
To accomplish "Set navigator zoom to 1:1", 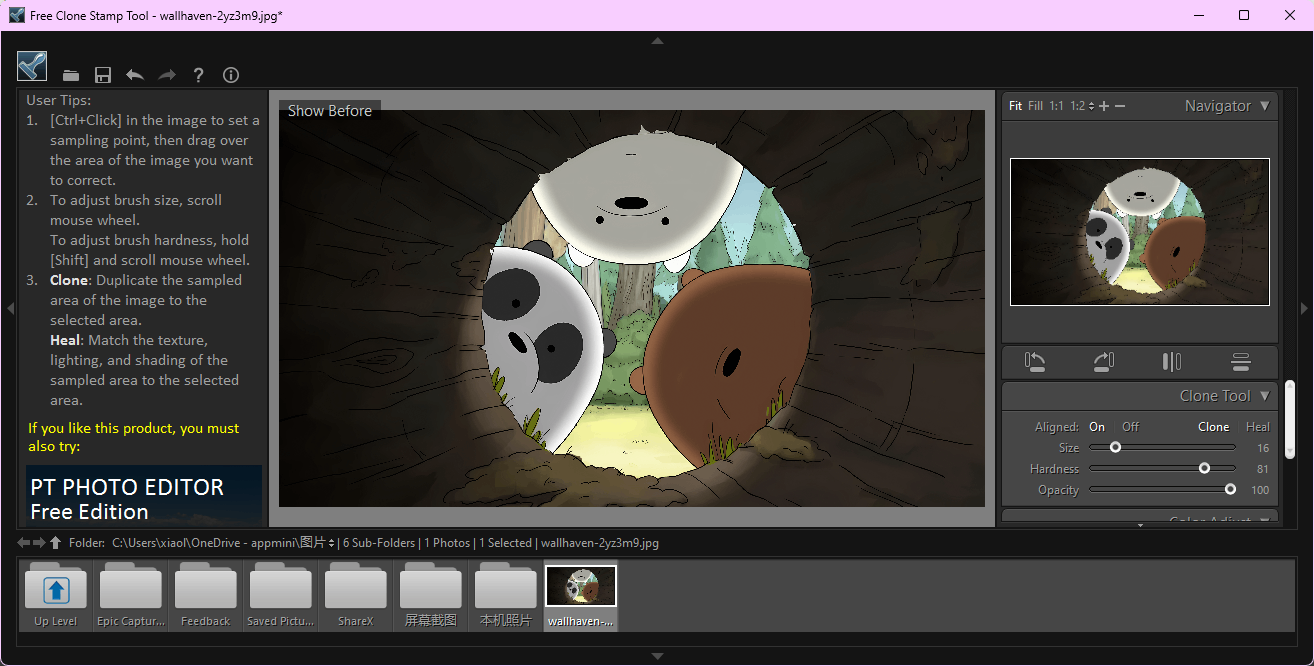I will pyautogui.click(x=1057, y=106).
